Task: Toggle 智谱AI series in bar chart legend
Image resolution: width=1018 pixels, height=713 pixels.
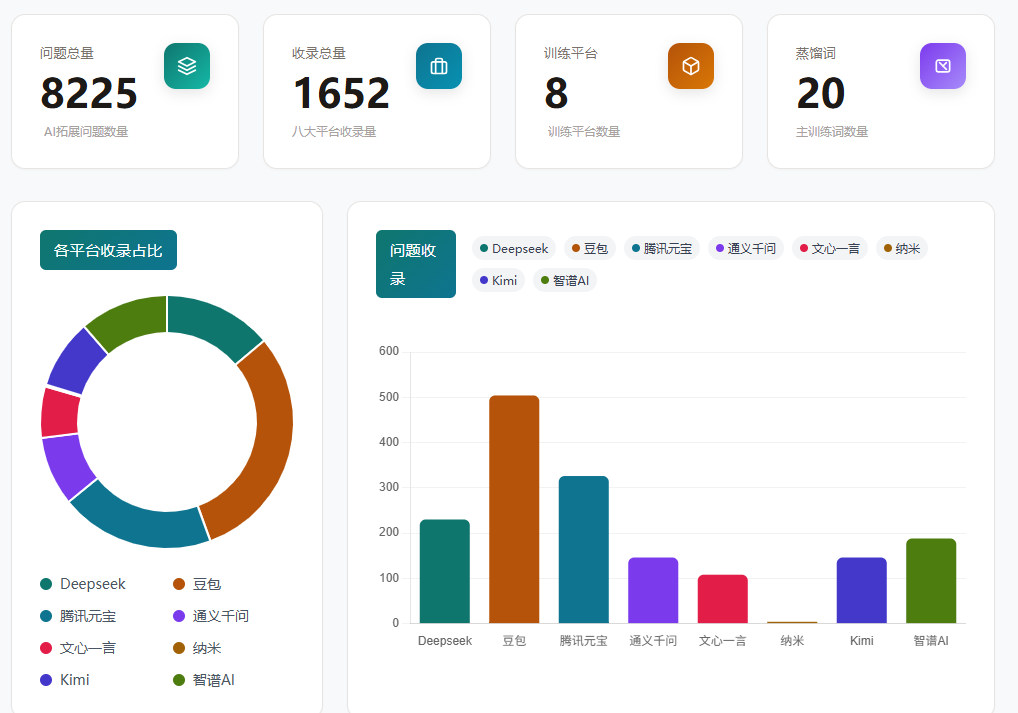Action: tap(565, 281)
